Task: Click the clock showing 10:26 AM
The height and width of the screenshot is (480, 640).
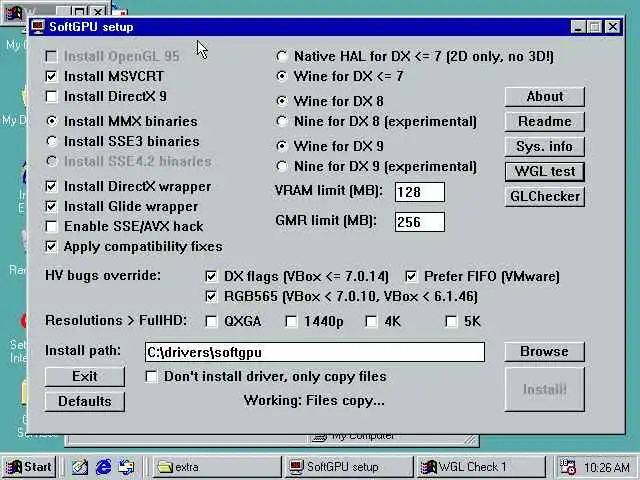Action: coord(607,467)
